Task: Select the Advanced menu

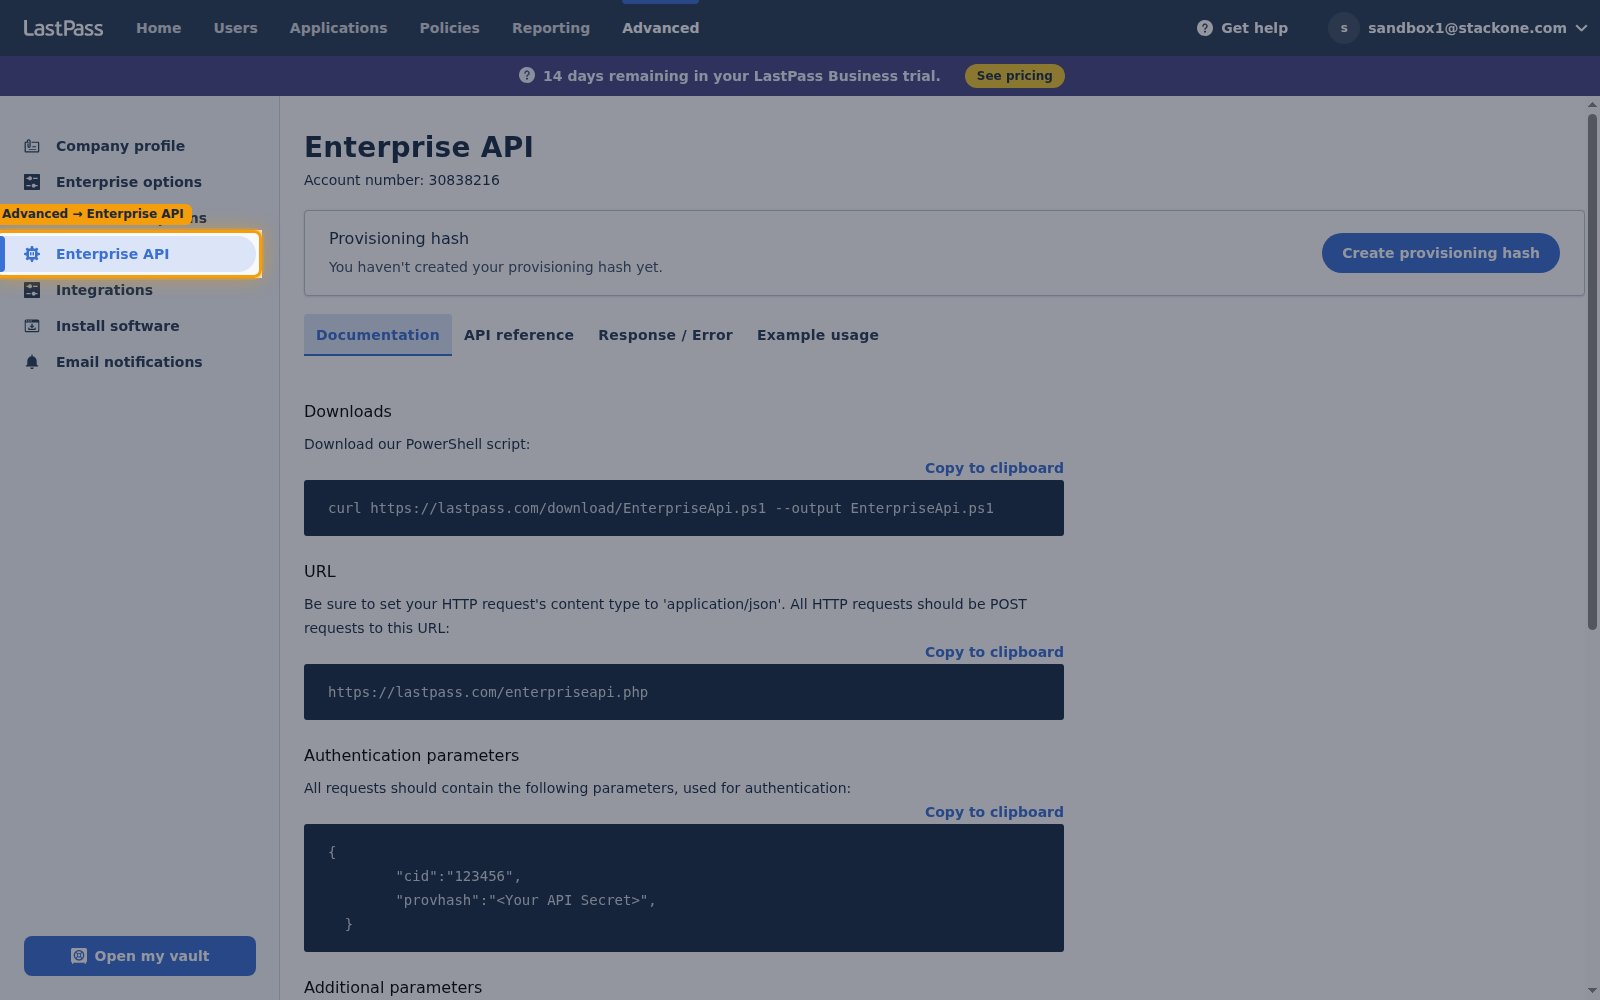Action: coord(661,28)
